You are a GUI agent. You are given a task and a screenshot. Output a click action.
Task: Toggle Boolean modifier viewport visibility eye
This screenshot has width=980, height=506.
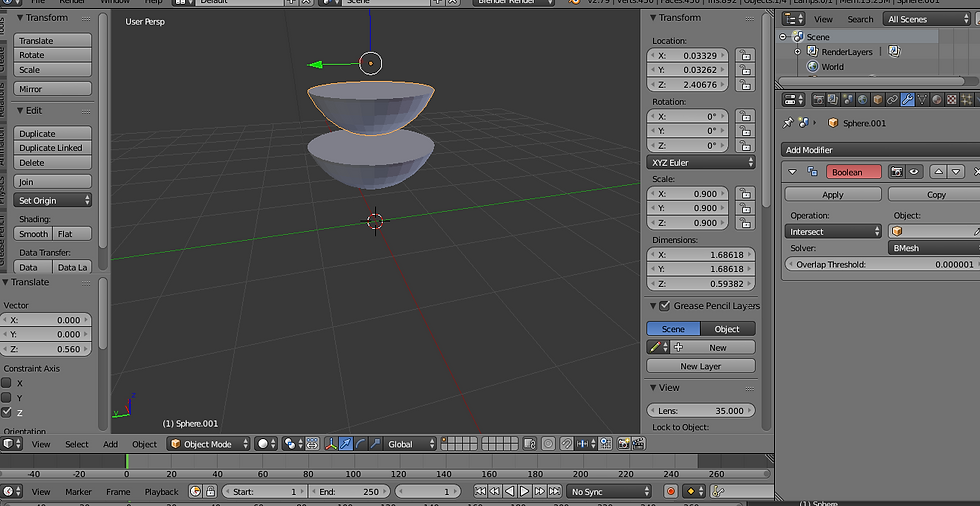coord(914,172)
